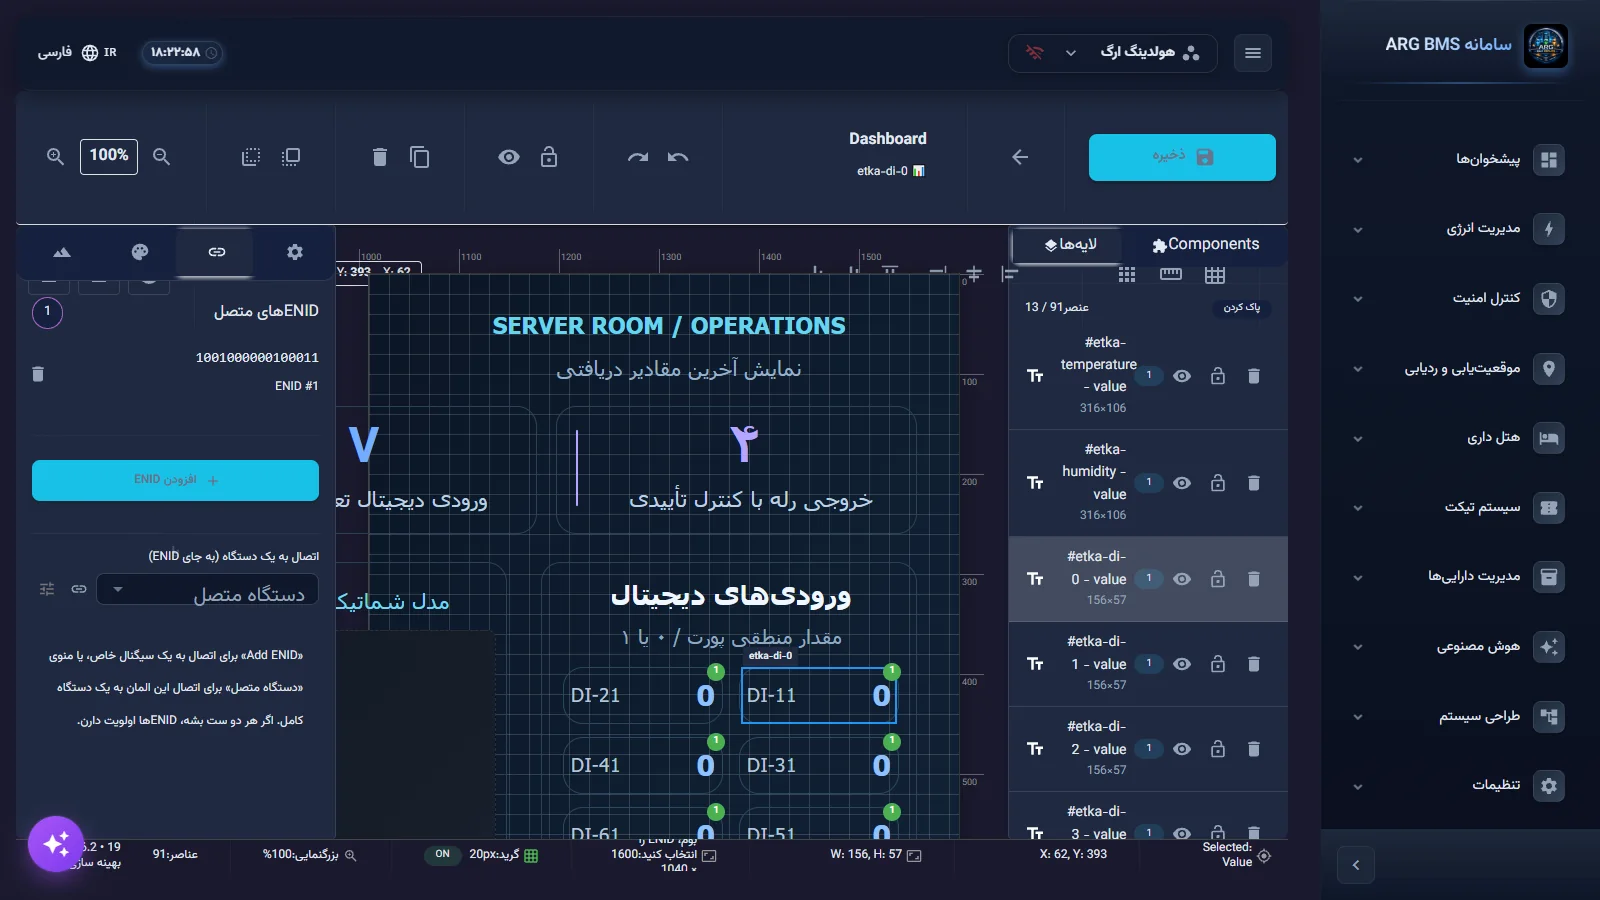1600x900 pixels.
Task: Delete ENID #1 with its trash icon
Action: click(38, 374)
